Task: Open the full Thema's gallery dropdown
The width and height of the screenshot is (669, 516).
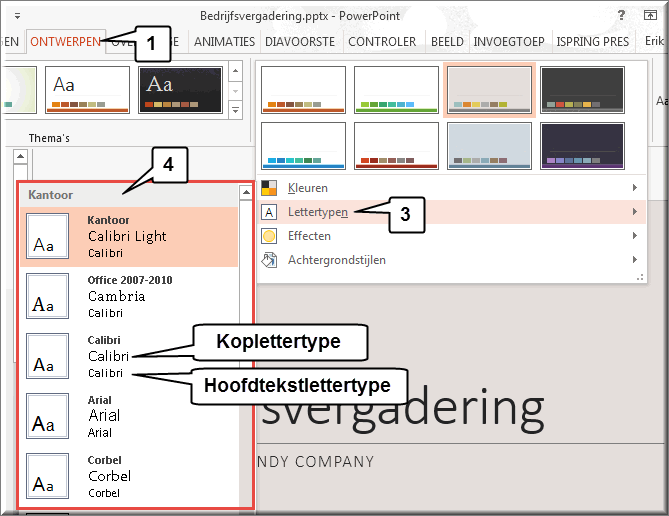Action: click(236, 110)
